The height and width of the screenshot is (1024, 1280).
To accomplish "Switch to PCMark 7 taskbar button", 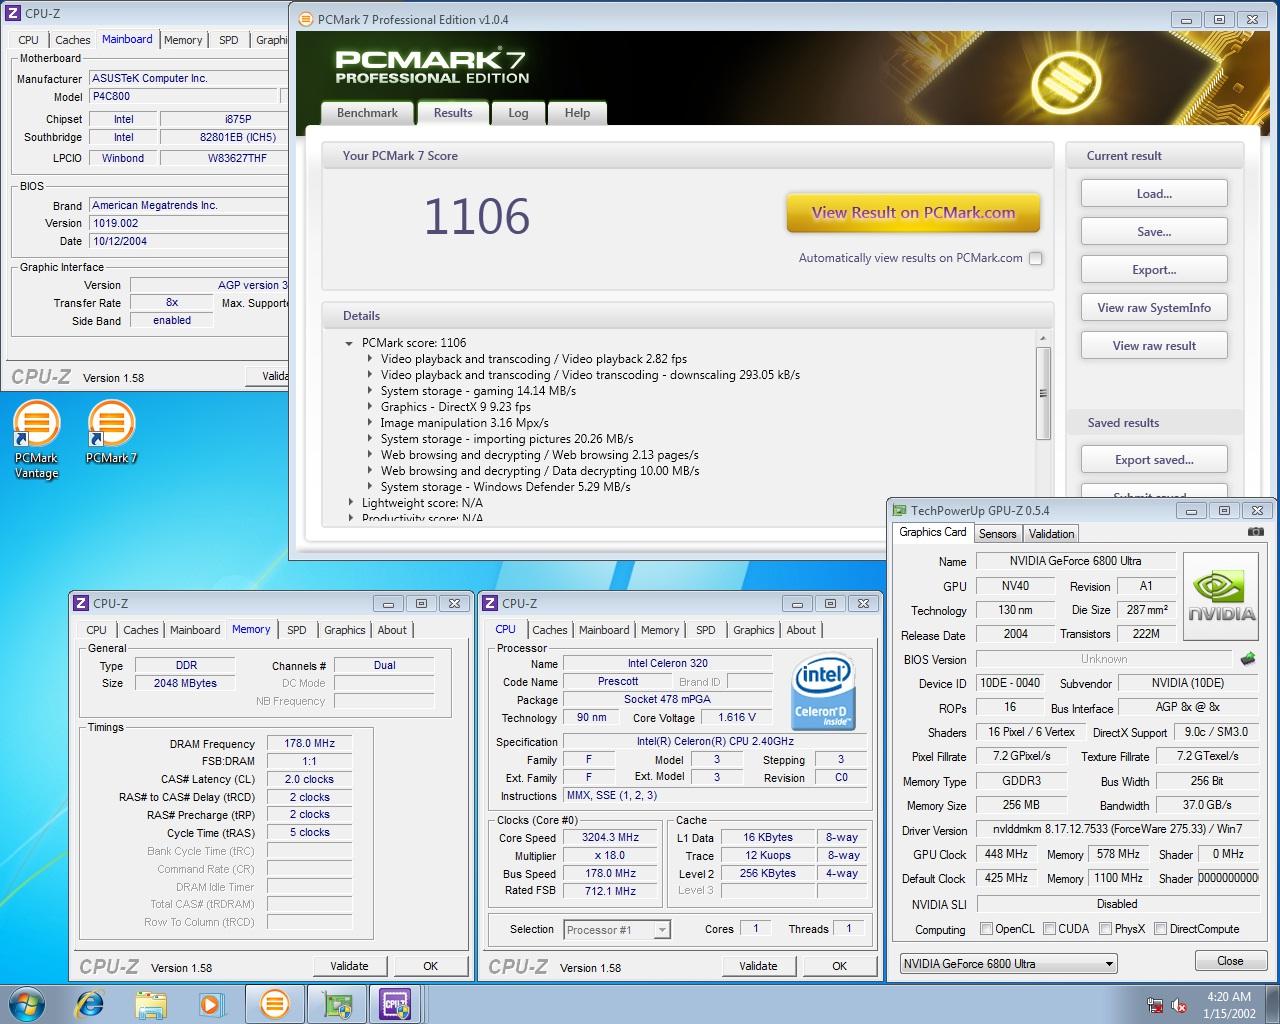I will [x=274, y=1004].
